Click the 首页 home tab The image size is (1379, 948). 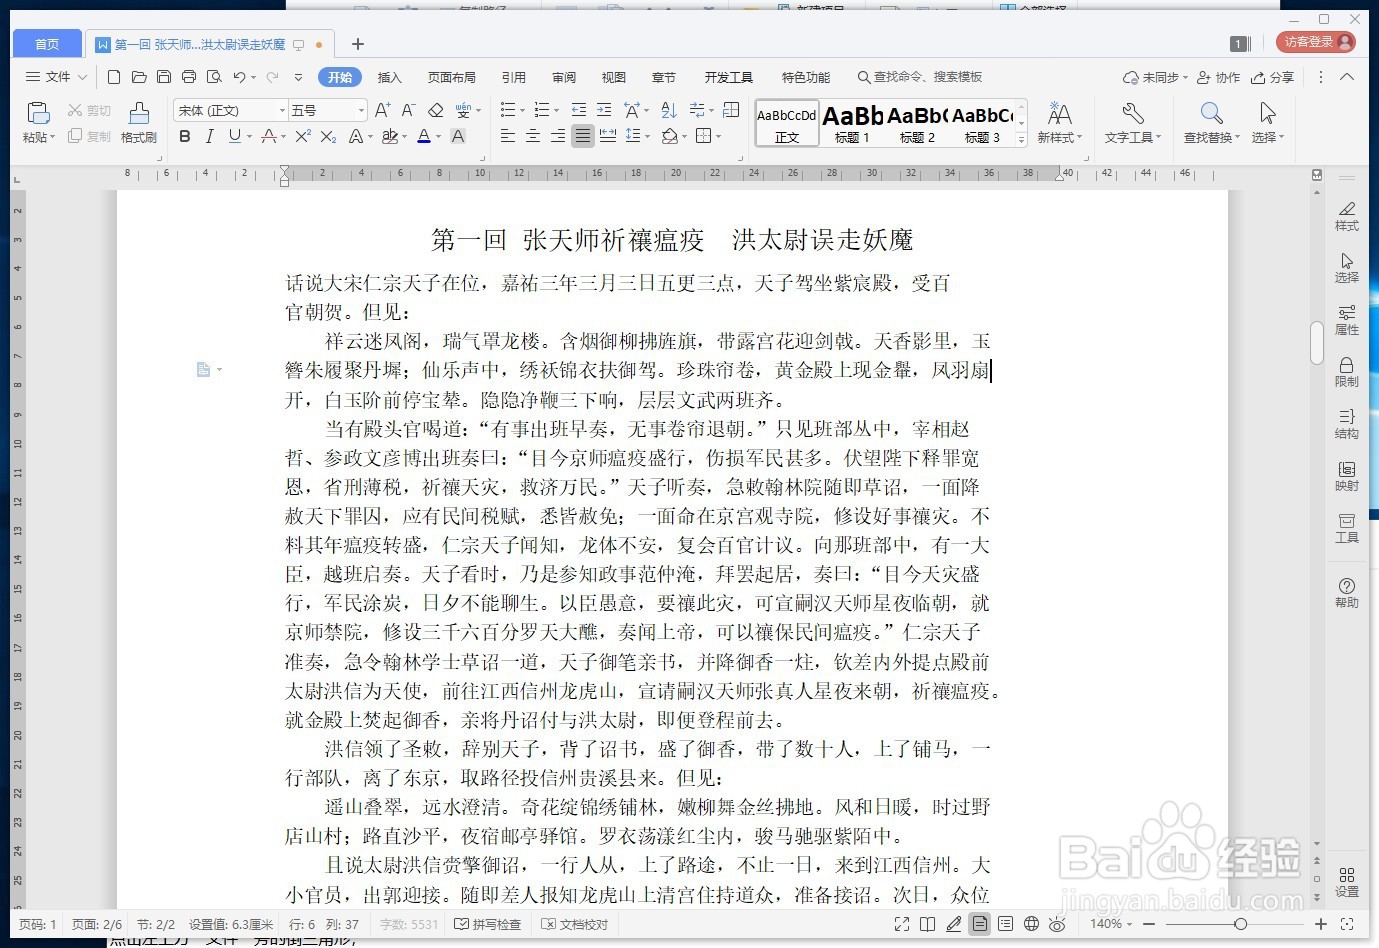[x=46, y=43]
